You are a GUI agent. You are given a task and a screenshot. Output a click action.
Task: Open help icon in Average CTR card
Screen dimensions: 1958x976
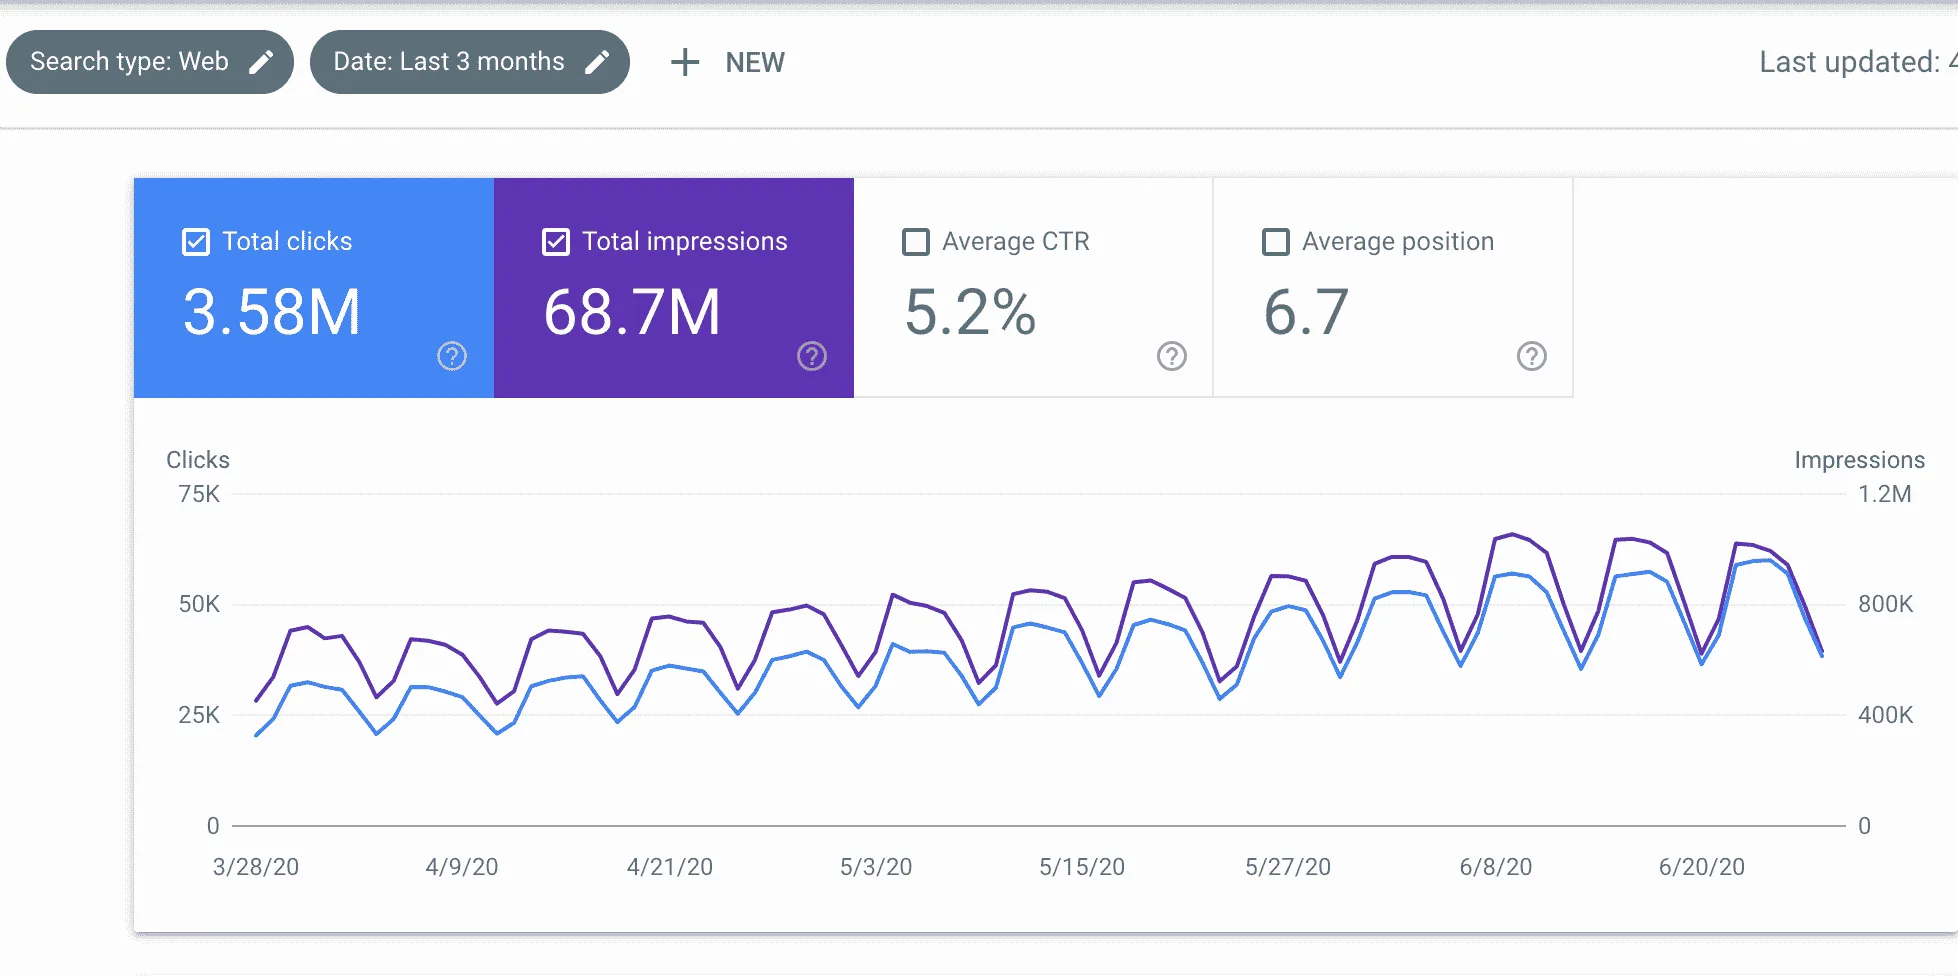[1172, 356]
